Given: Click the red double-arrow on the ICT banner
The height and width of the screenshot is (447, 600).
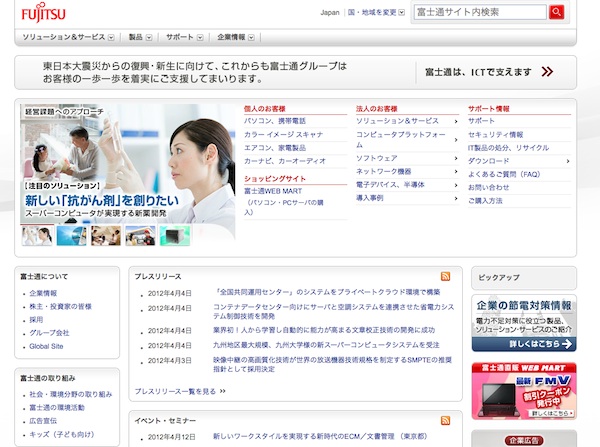Looking at the screenshot, I should [547, 72].
